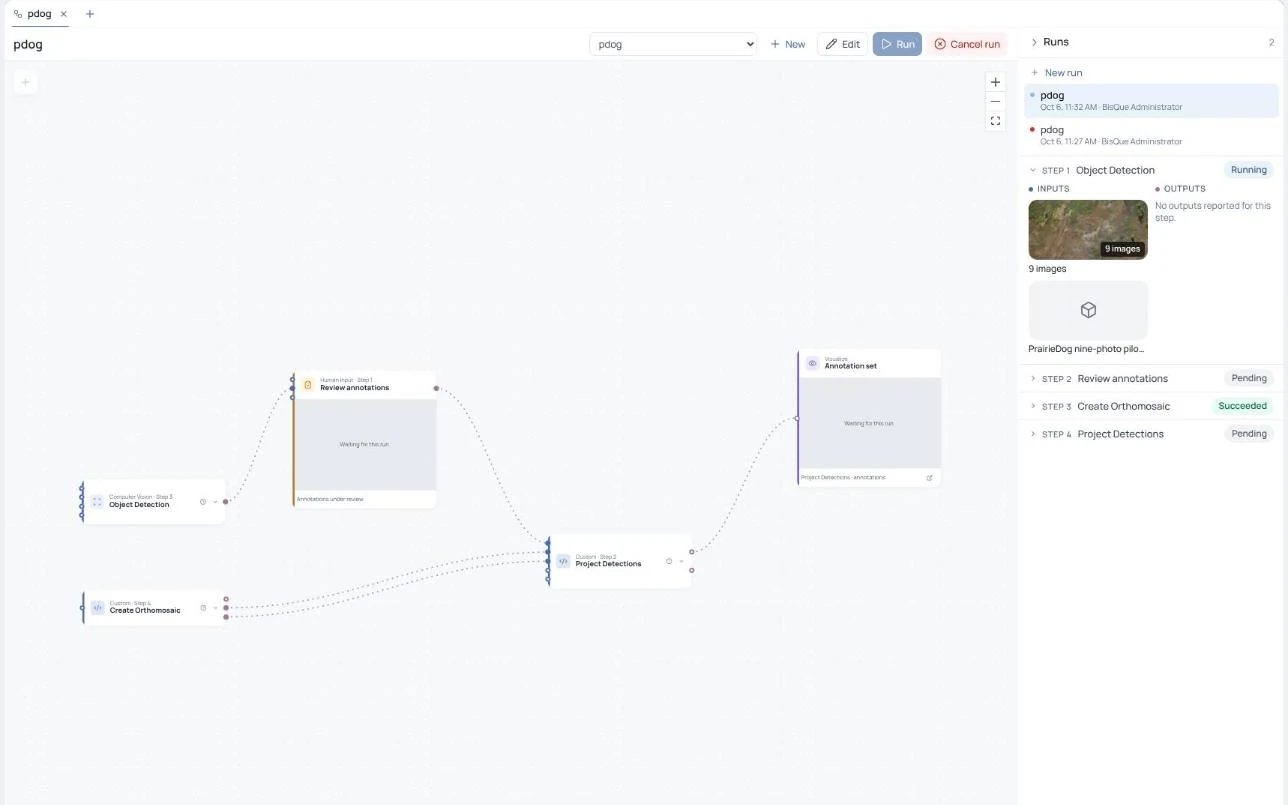Click the plus button at canvas top-left
The width and height of the screenshot is (1288, 805).
point(26,82)
